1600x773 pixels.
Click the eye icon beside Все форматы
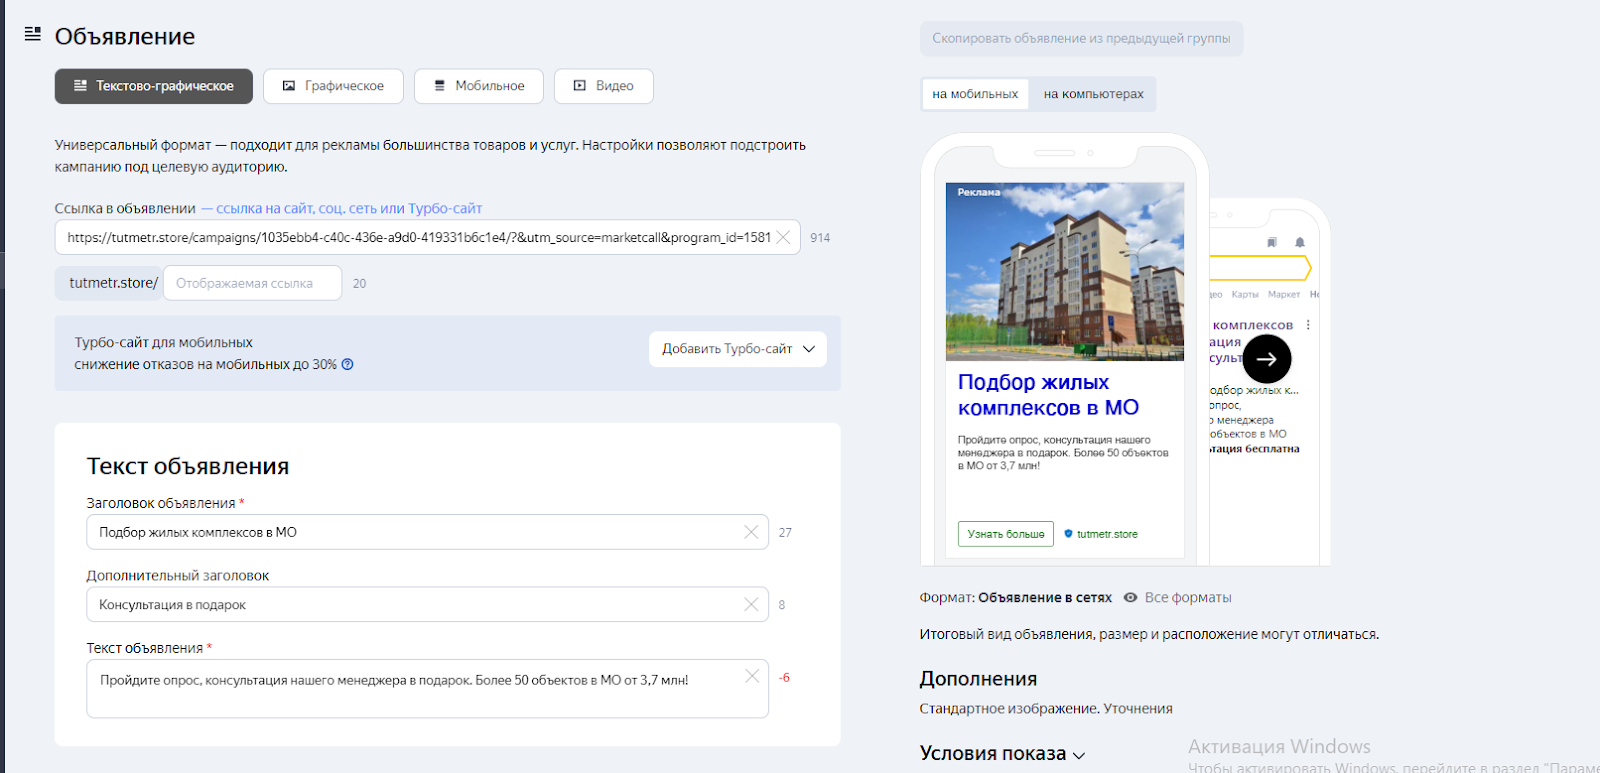point(1130,597)
